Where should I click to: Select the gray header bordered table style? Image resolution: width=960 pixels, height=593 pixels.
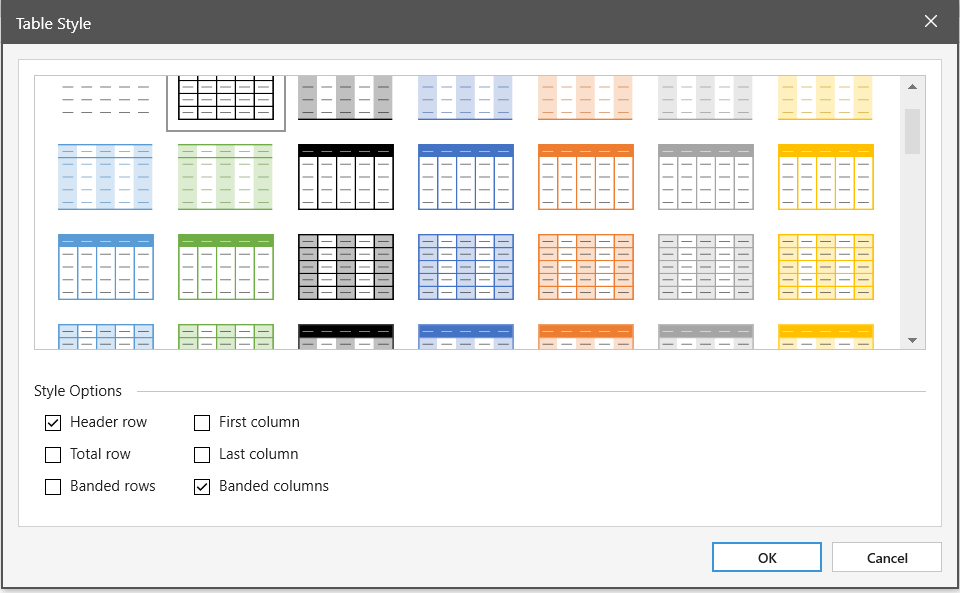point(706,177)
